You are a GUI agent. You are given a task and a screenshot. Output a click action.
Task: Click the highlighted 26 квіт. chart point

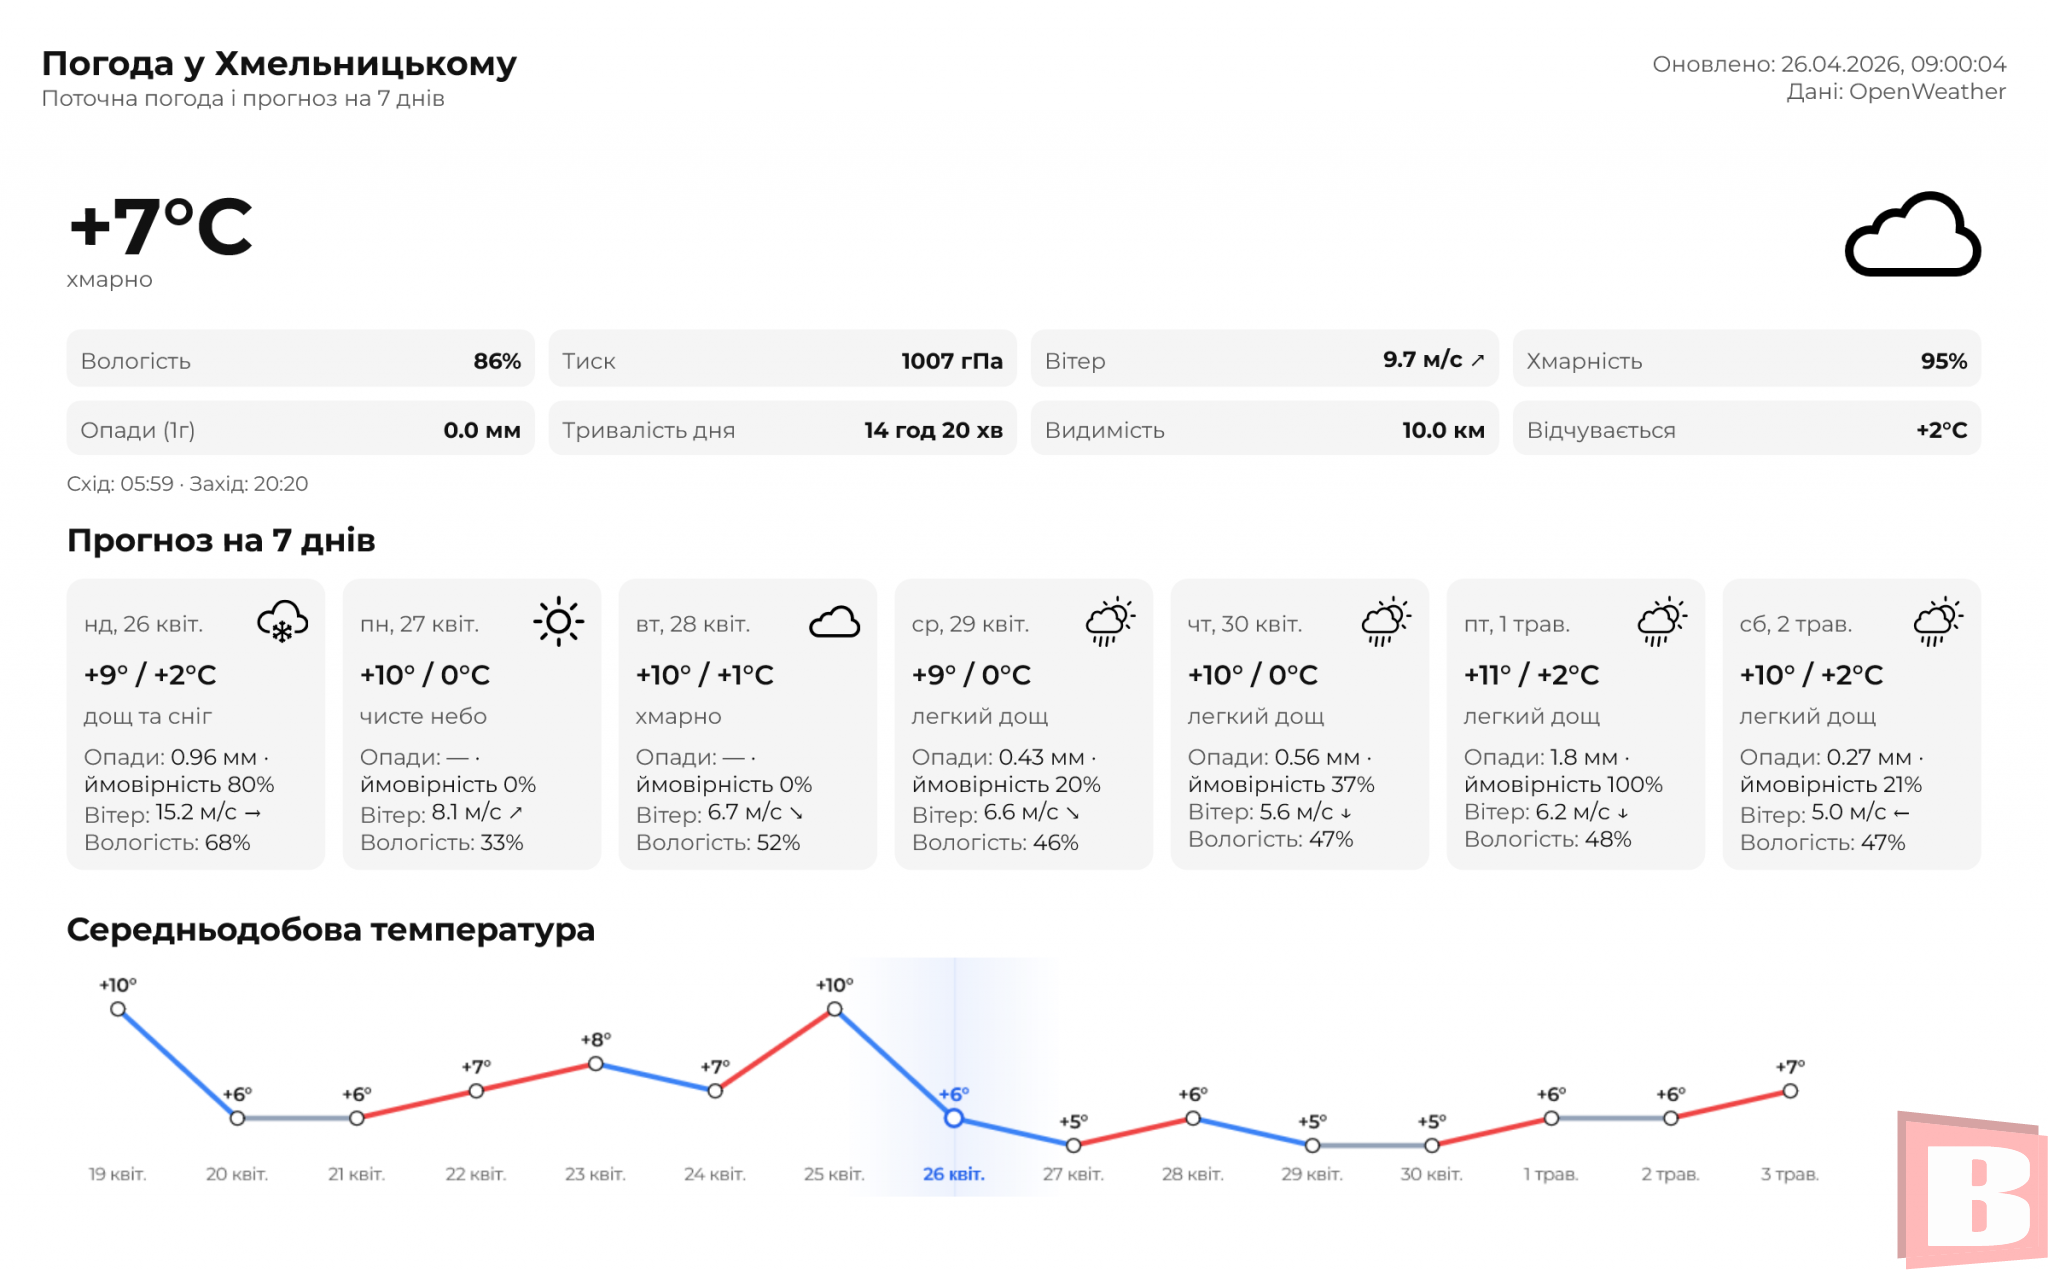click(x=954, y=1118)
